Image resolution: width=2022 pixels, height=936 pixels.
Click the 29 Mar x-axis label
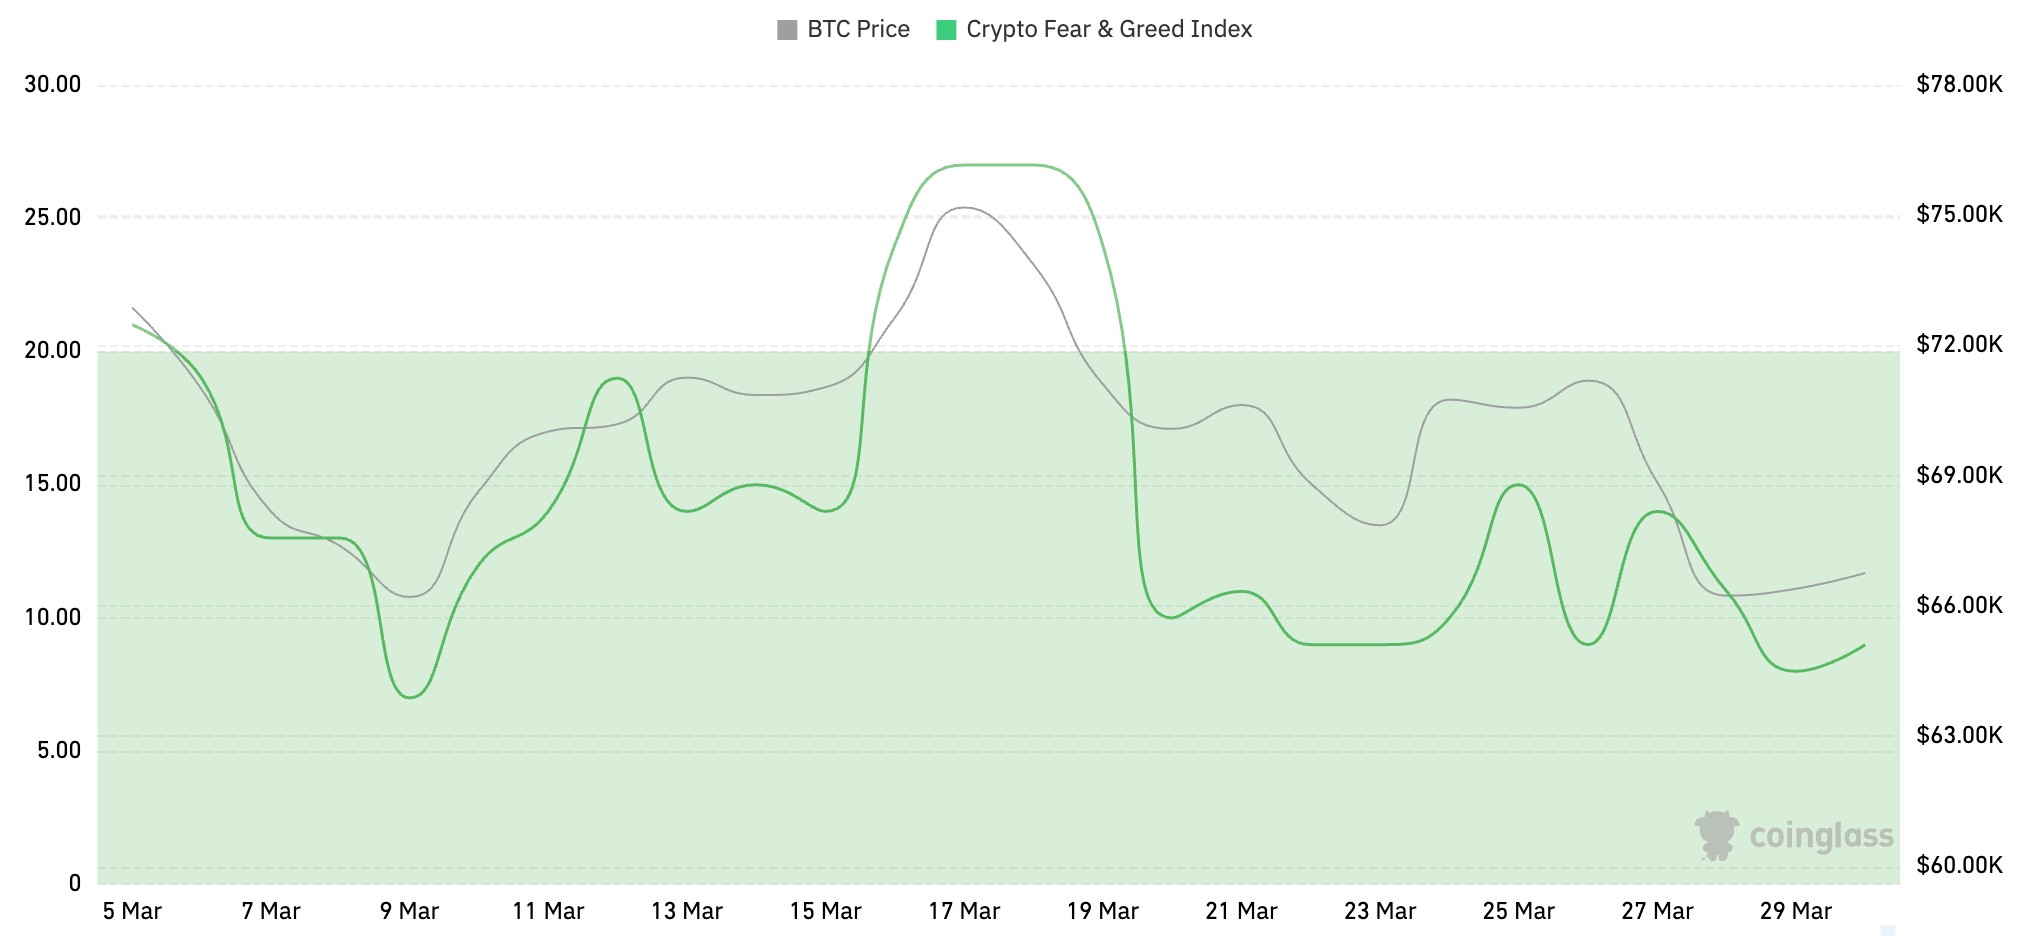(1796, 911)
